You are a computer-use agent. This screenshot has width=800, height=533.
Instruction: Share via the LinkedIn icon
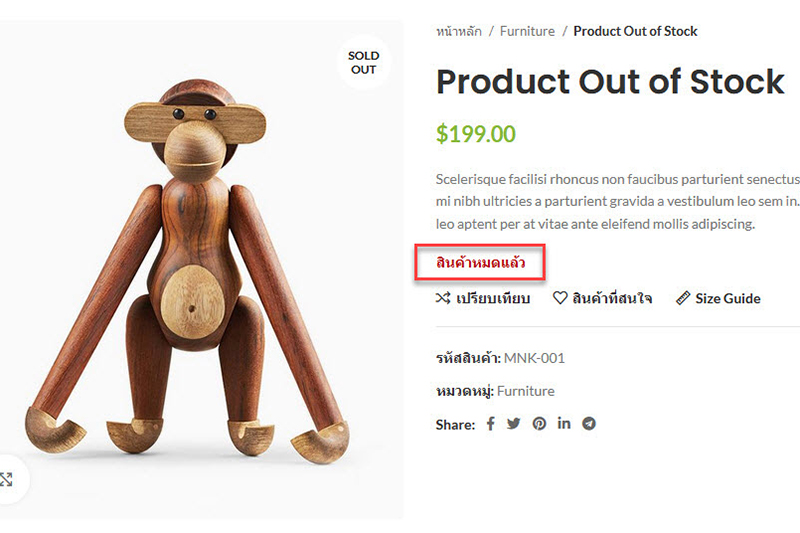tap(564, 423)
